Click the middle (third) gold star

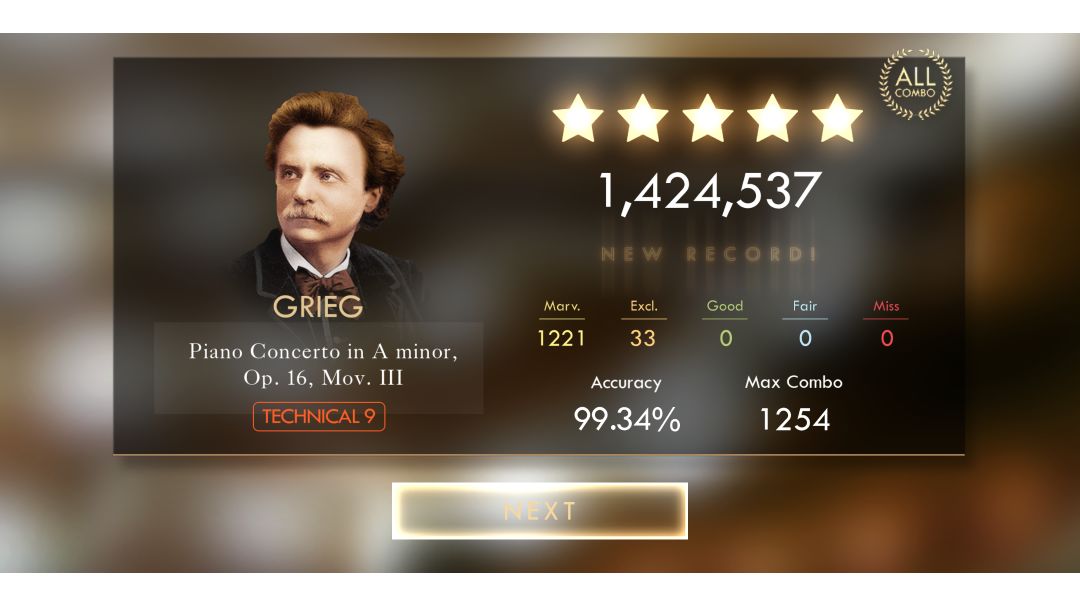(707, 118)
